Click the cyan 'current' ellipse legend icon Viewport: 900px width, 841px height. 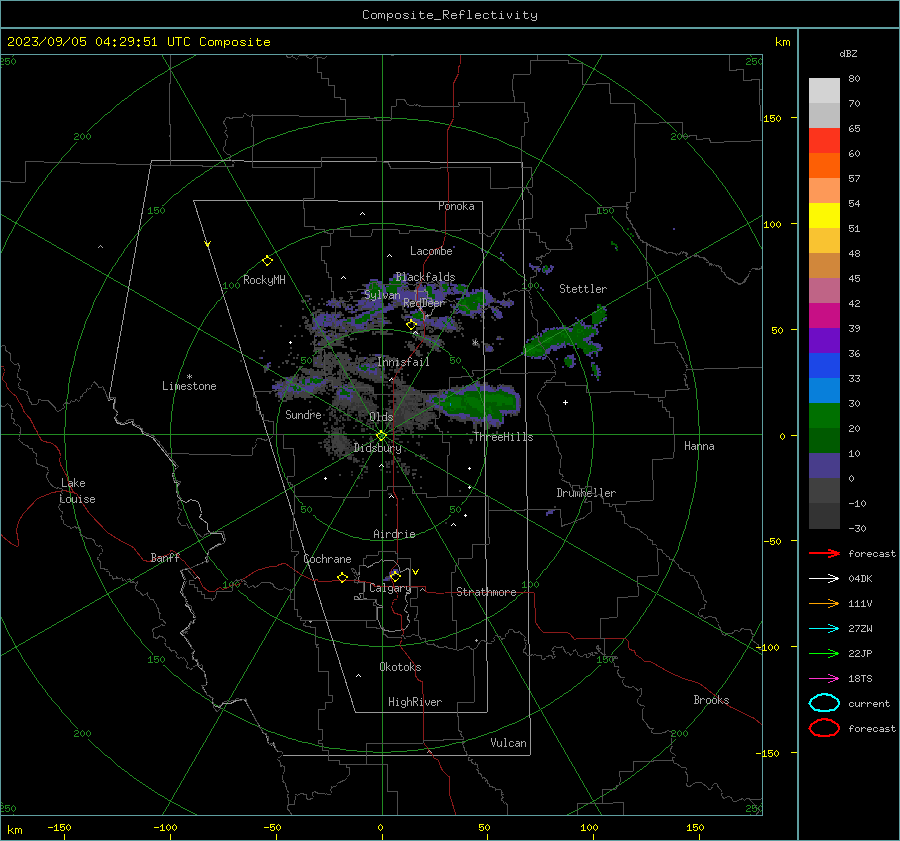pyautogui.click(x=824, y=703)
